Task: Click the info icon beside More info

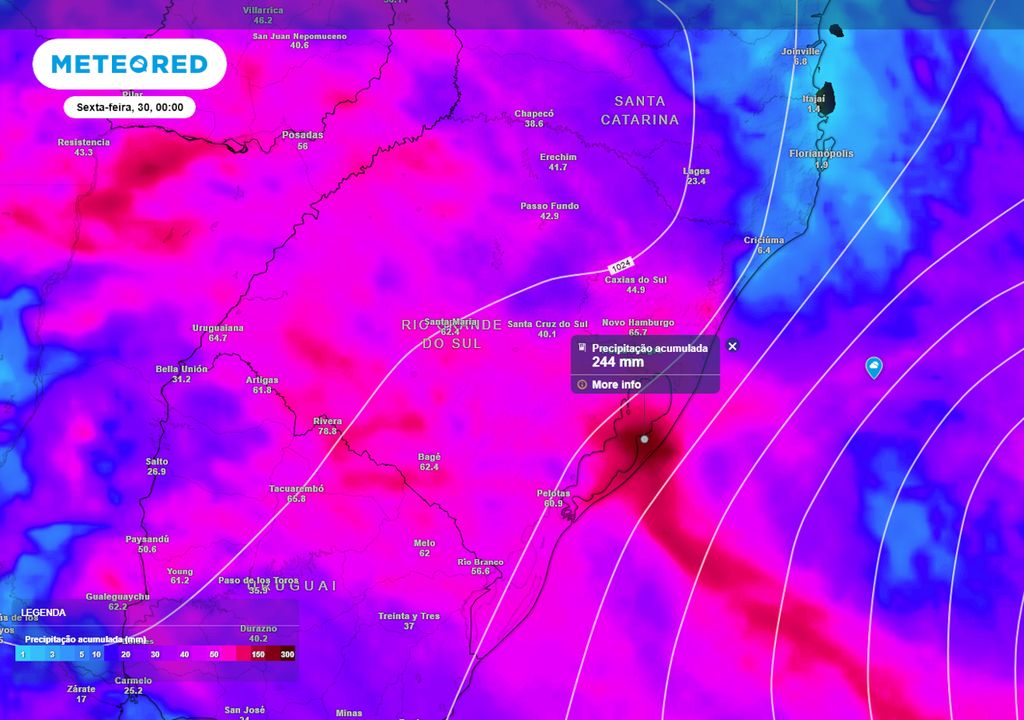Action: (582, 385)
